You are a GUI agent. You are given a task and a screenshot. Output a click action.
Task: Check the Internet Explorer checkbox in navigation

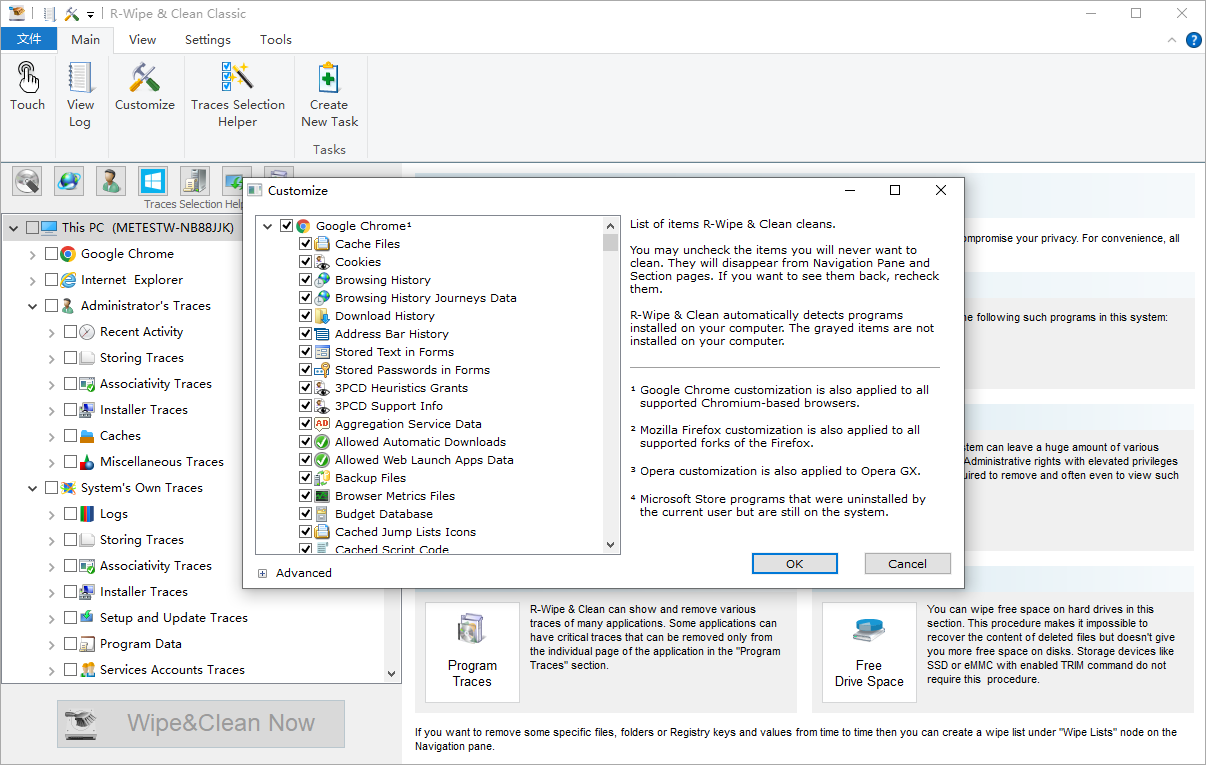coord(52,280)
